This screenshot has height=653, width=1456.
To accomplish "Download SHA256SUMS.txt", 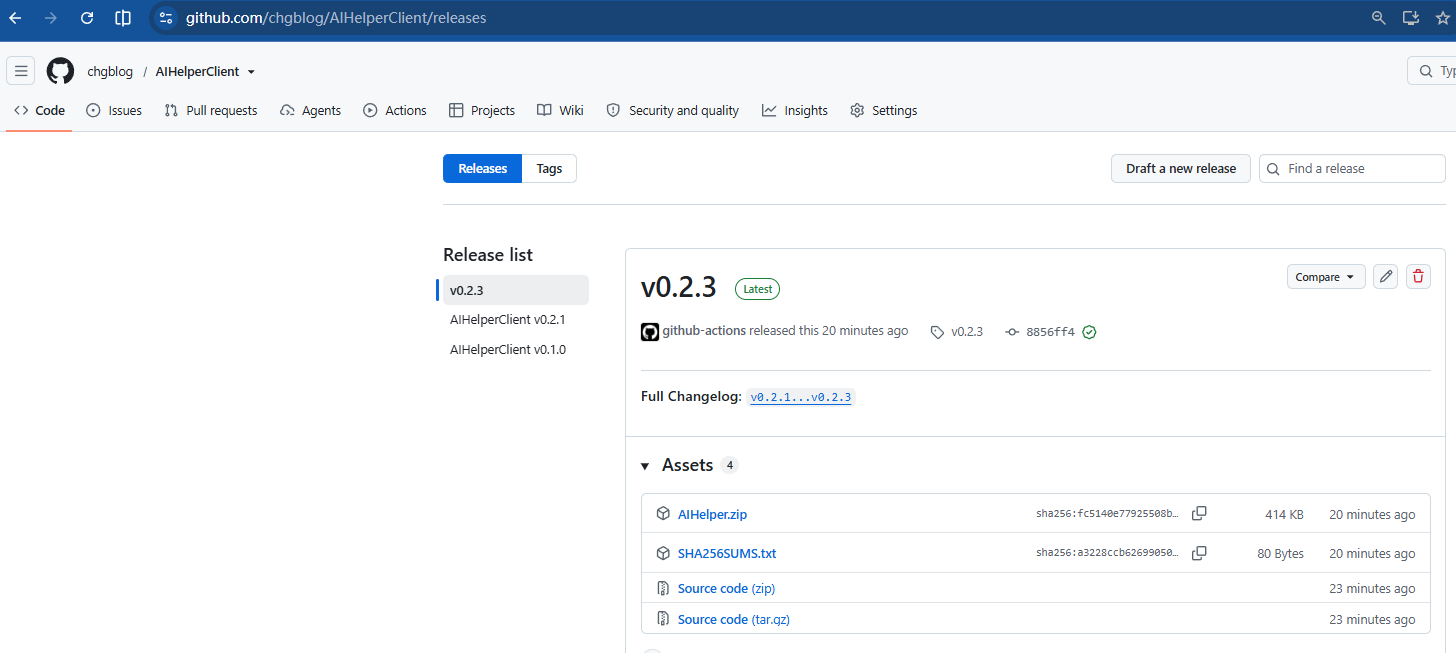I will pyautogui.click(x=727, y=553).
